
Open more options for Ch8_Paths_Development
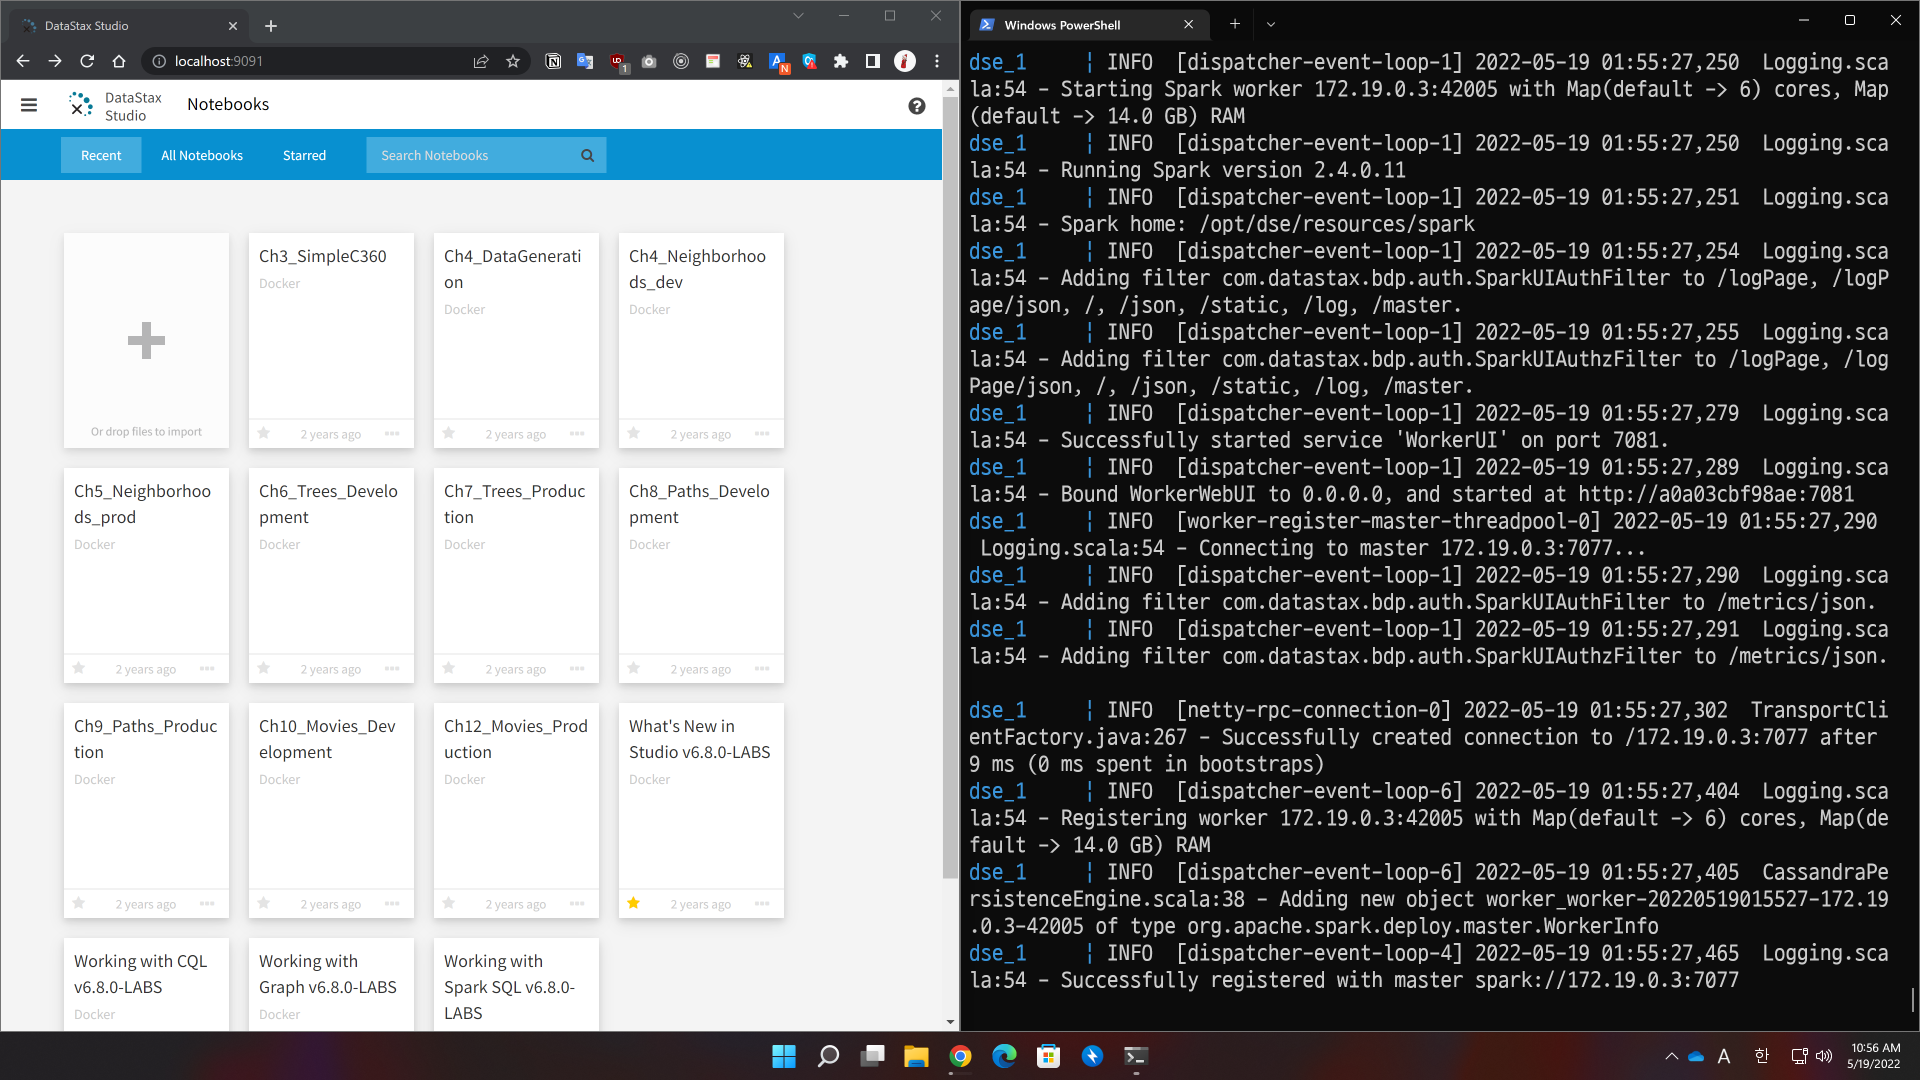762,669
